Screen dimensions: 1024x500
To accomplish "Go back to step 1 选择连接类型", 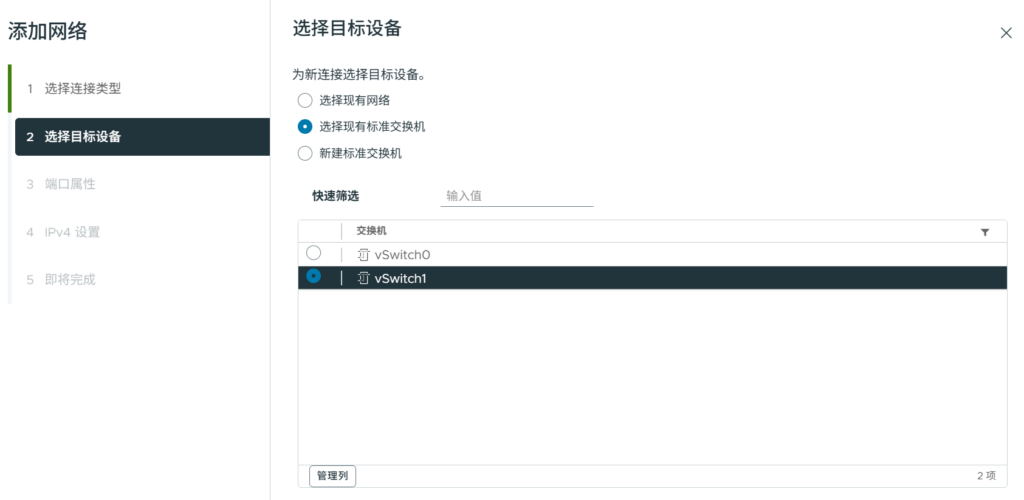I will tap(83, 88).
